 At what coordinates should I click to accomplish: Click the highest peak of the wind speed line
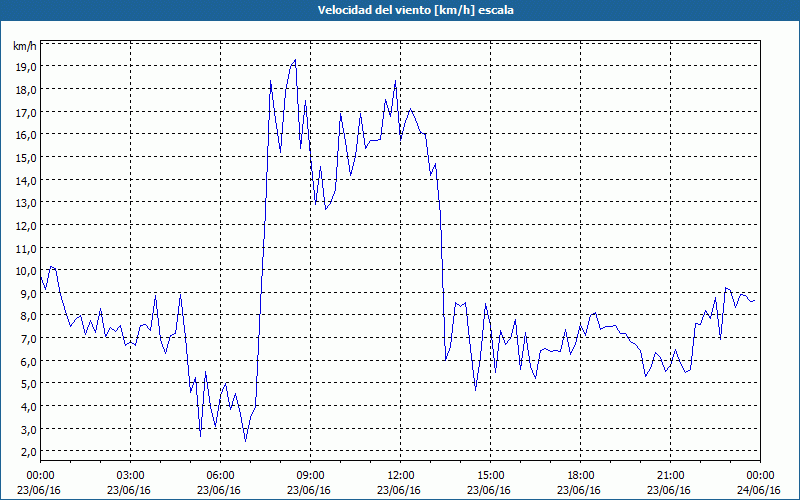(x=295, y=60)
